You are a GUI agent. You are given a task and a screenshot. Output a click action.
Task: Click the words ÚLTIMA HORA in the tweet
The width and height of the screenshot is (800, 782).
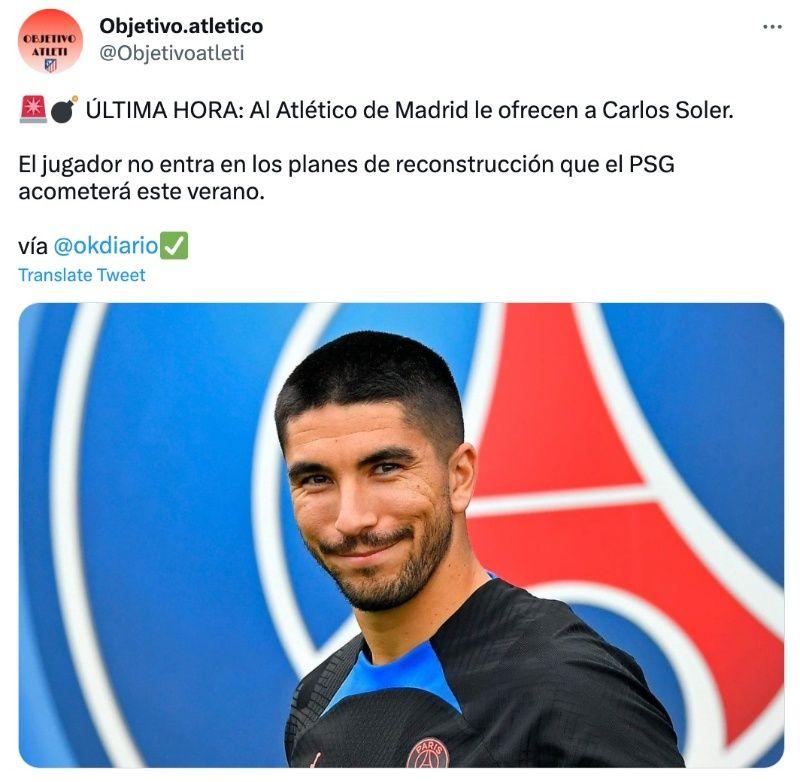pos(165,110)
